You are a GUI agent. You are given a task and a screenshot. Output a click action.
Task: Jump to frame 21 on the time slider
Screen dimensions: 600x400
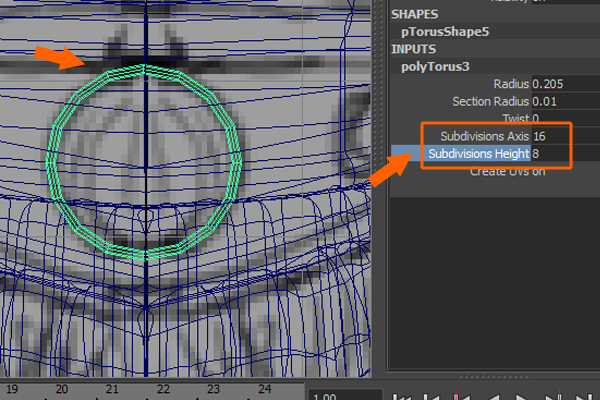pyautogui.click(x=112, y=389)
